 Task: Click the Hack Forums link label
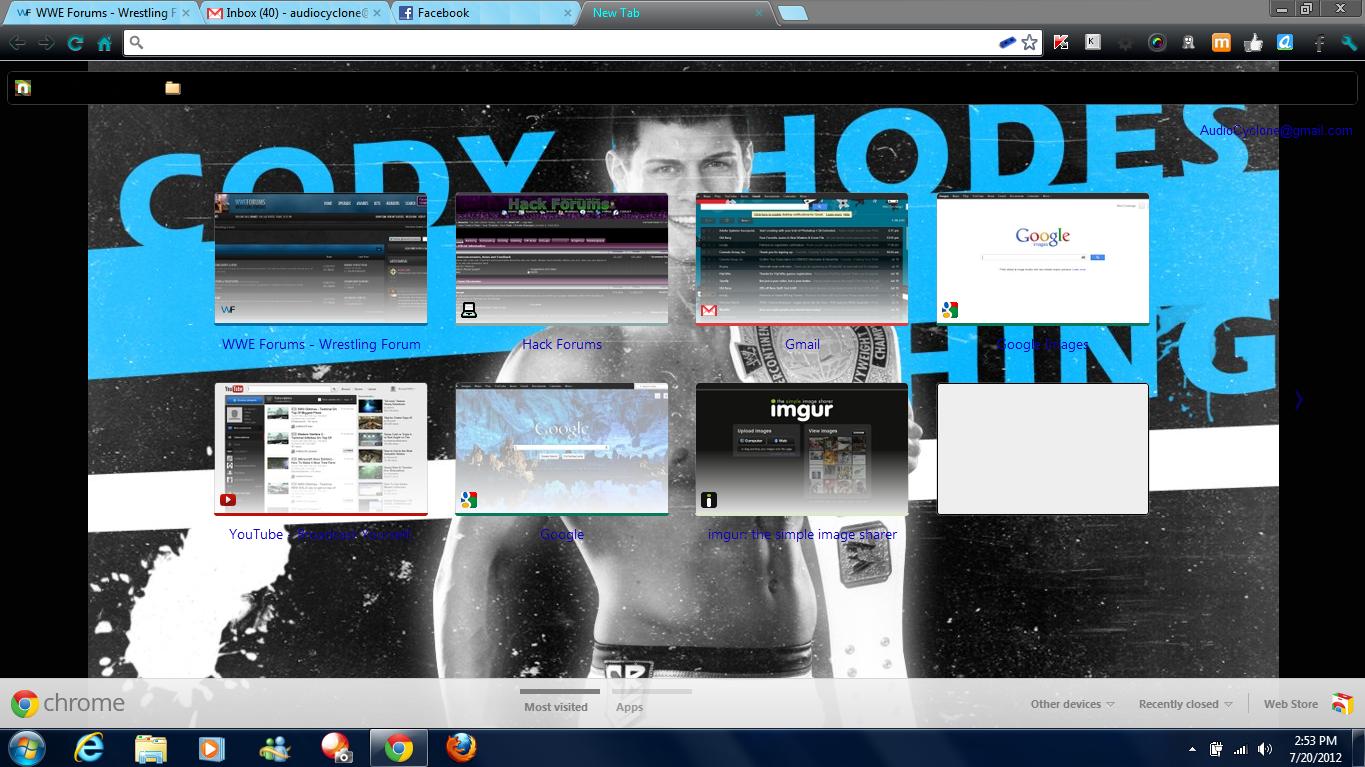pyautogui.click(x=562, y=344)
